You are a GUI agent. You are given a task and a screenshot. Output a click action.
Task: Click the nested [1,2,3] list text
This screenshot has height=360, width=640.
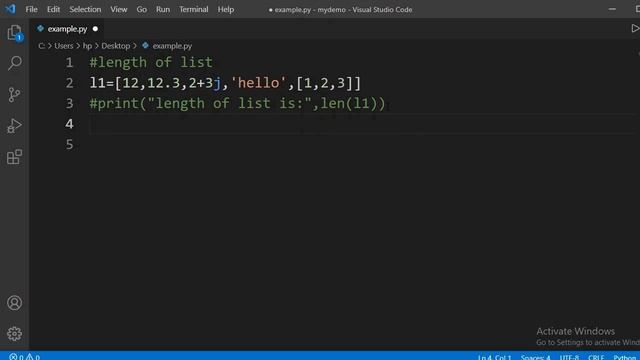click(324, 83)
